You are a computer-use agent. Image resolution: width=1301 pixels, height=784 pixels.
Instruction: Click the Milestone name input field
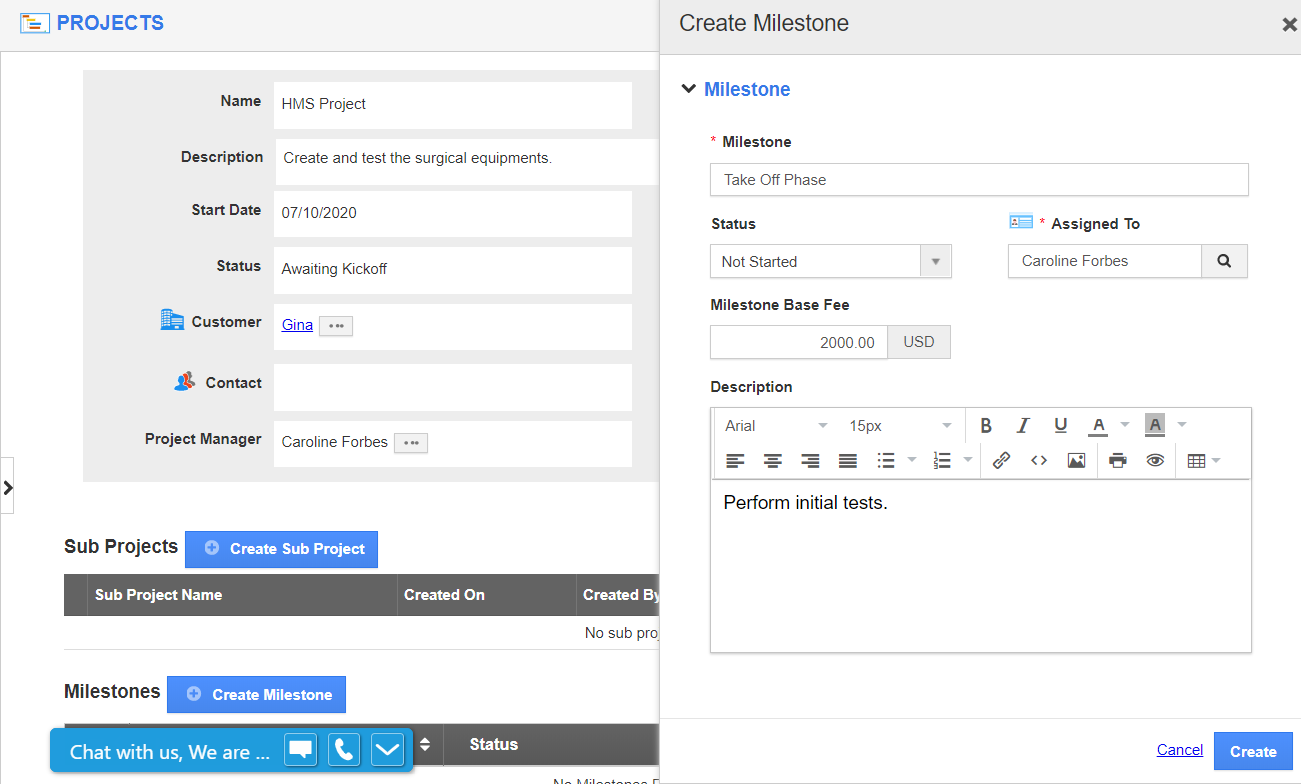tap(979, 180)
